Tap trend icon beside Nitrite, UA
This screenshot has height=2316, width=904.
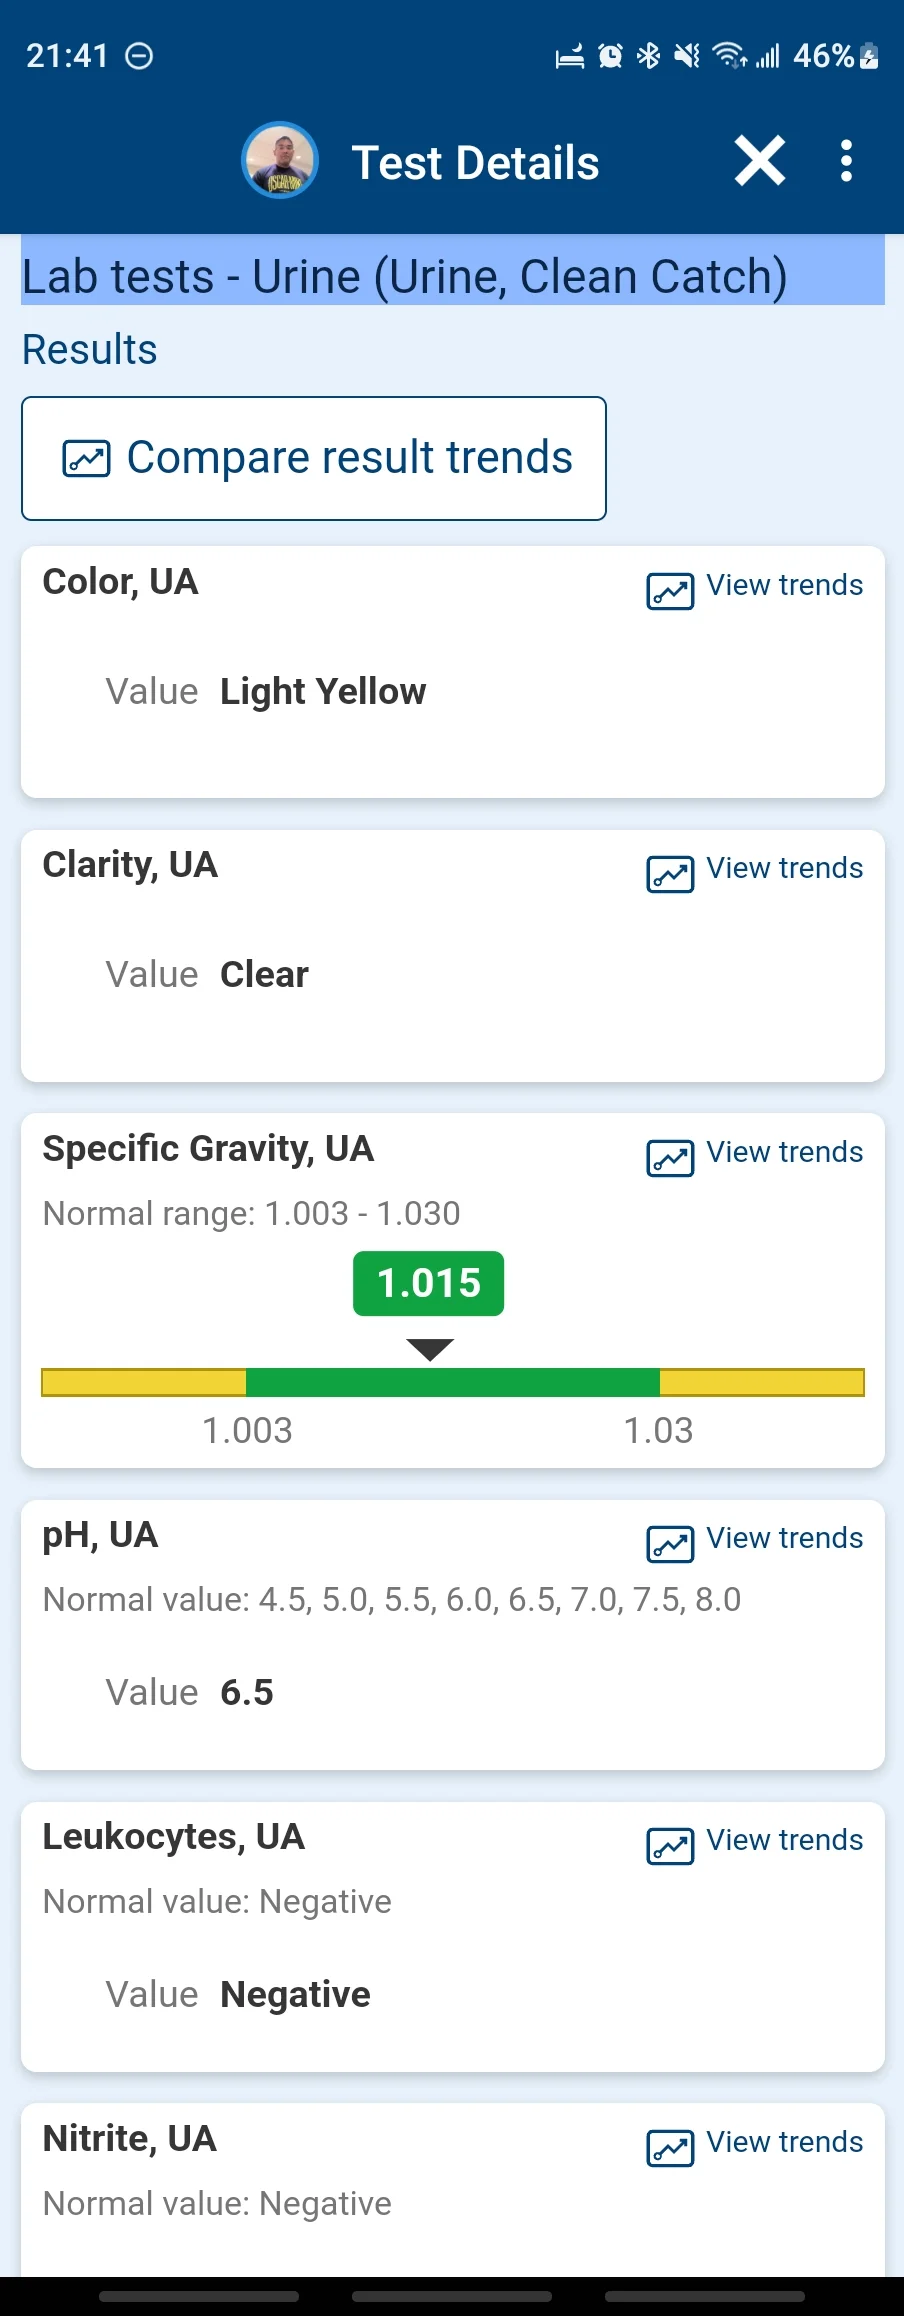click(670, 2147)
